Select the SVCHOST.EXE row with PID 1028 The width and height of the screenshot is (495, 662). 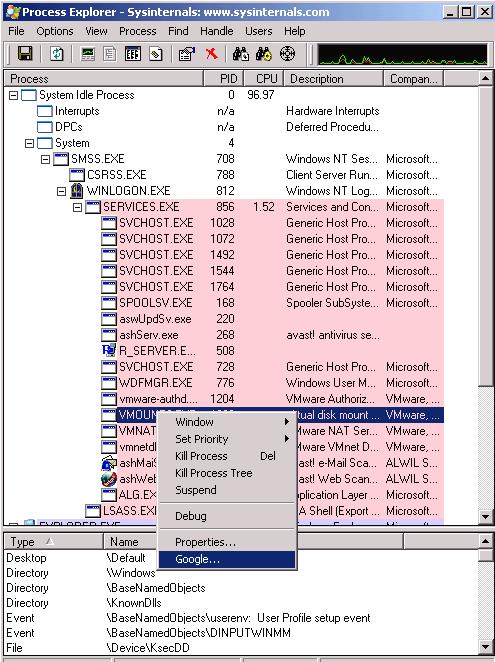pyautogui.click(x=272, y=223)
